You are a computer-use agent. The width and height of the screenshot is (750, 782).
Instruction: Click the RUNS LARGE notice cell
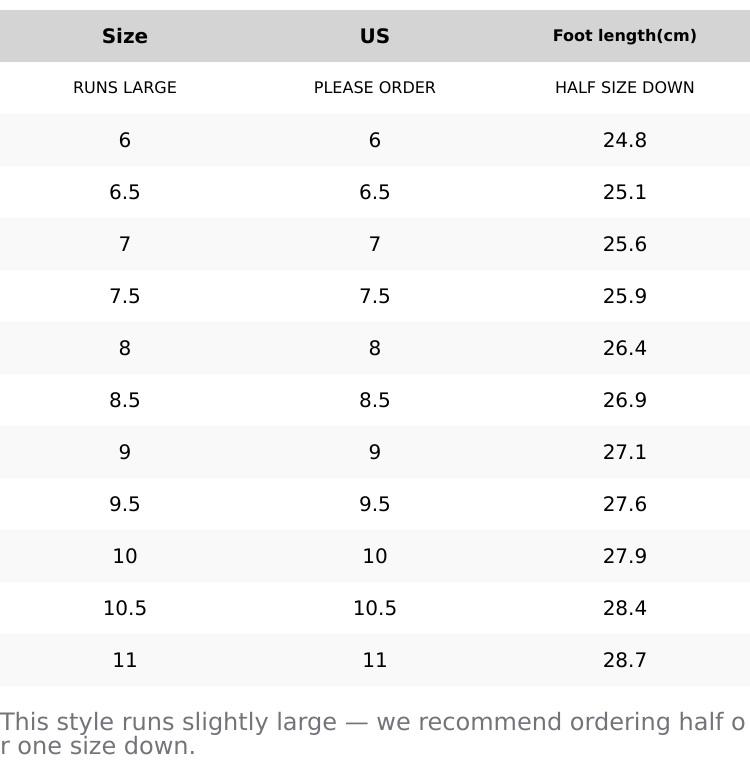[x=125, y=88]
